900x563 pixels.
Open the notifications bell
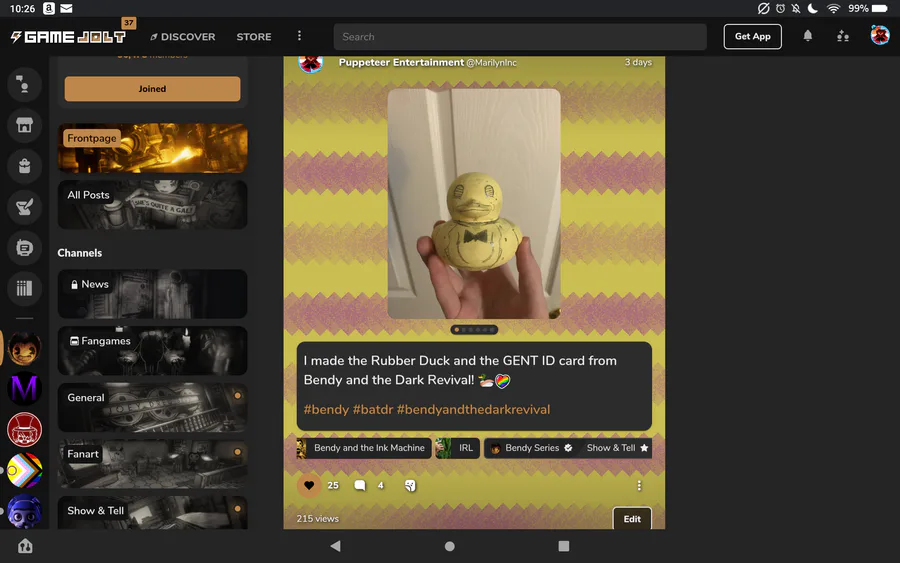(x=808, y=36)
